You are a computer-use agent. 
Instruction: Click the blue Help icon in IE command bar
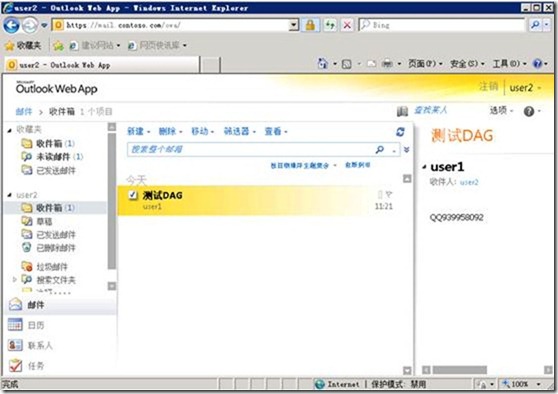point(537,64)
